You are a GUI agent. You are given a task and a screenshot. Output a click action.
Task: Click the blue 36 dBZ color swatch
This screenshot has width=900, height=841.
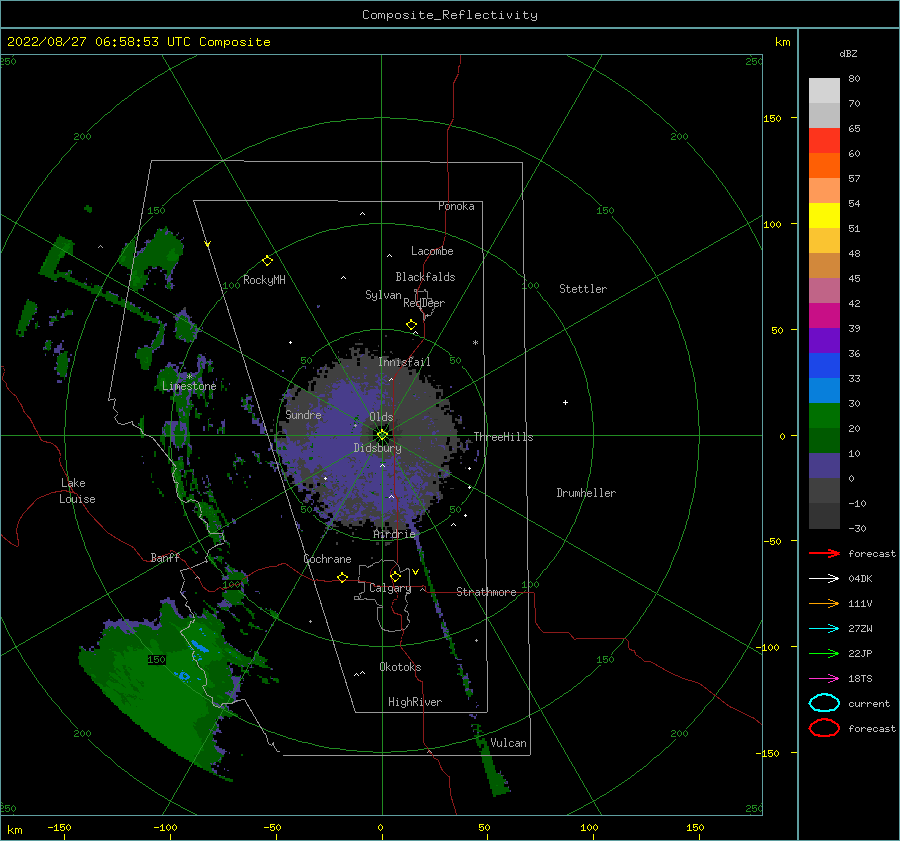(x=824, y=365)
